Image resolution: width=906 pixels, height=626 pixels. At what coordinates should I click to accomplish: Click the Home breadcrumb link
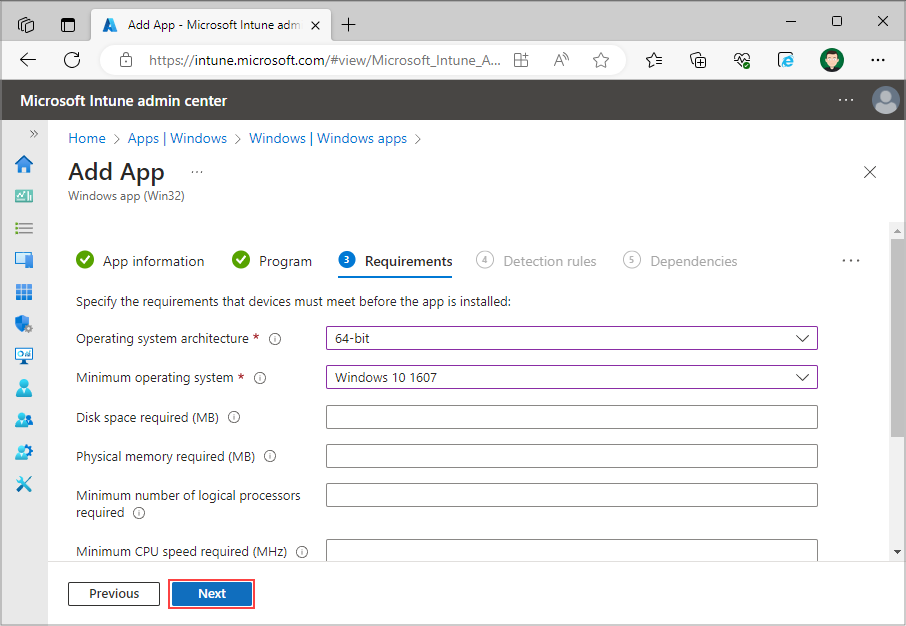87,138
